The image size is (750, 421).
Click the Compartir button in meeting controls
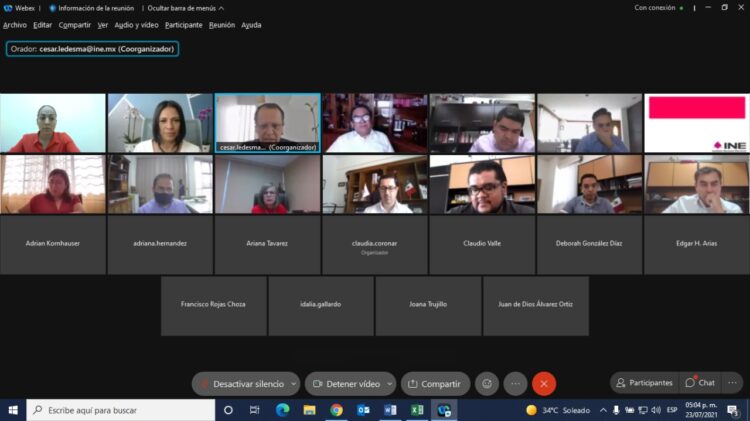[435, 384]
